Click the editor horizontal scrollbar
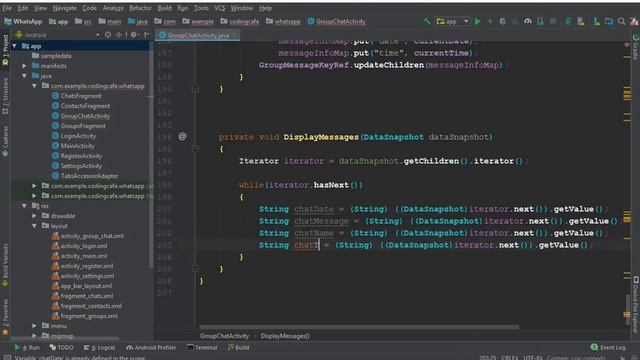Screen dimensions: 640x360 click(x=359, y=327)
